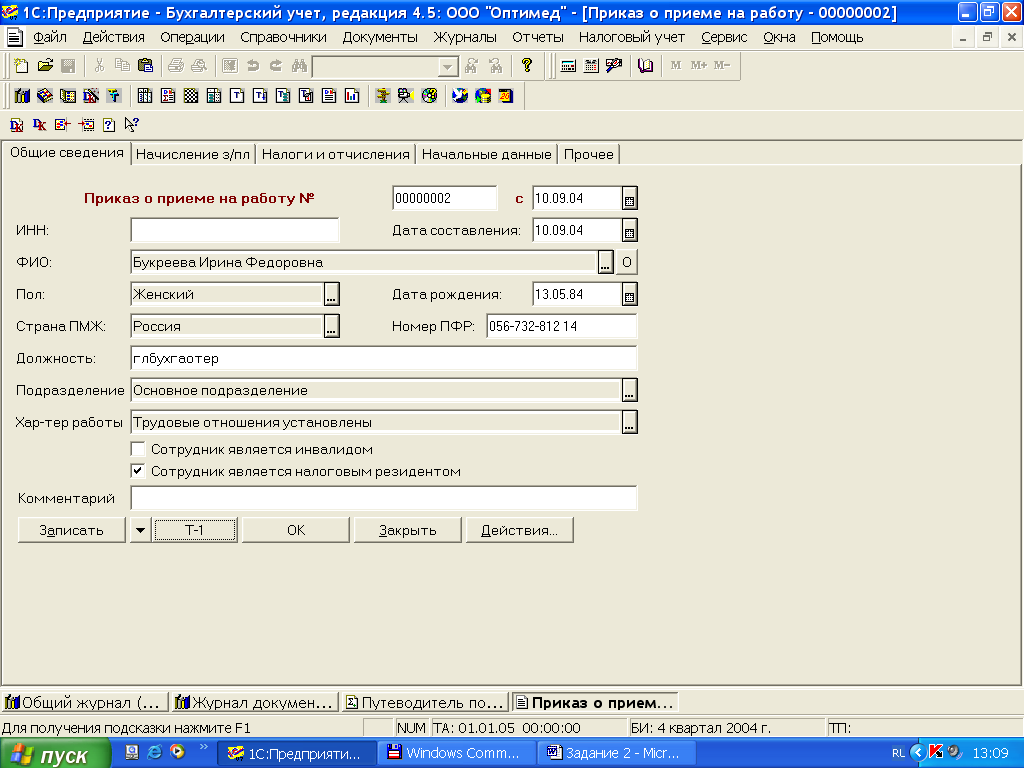Click the M+ memory button in toolbar
The width and height of the screenshot is (1024, 768).
click(x=698, y=65)
